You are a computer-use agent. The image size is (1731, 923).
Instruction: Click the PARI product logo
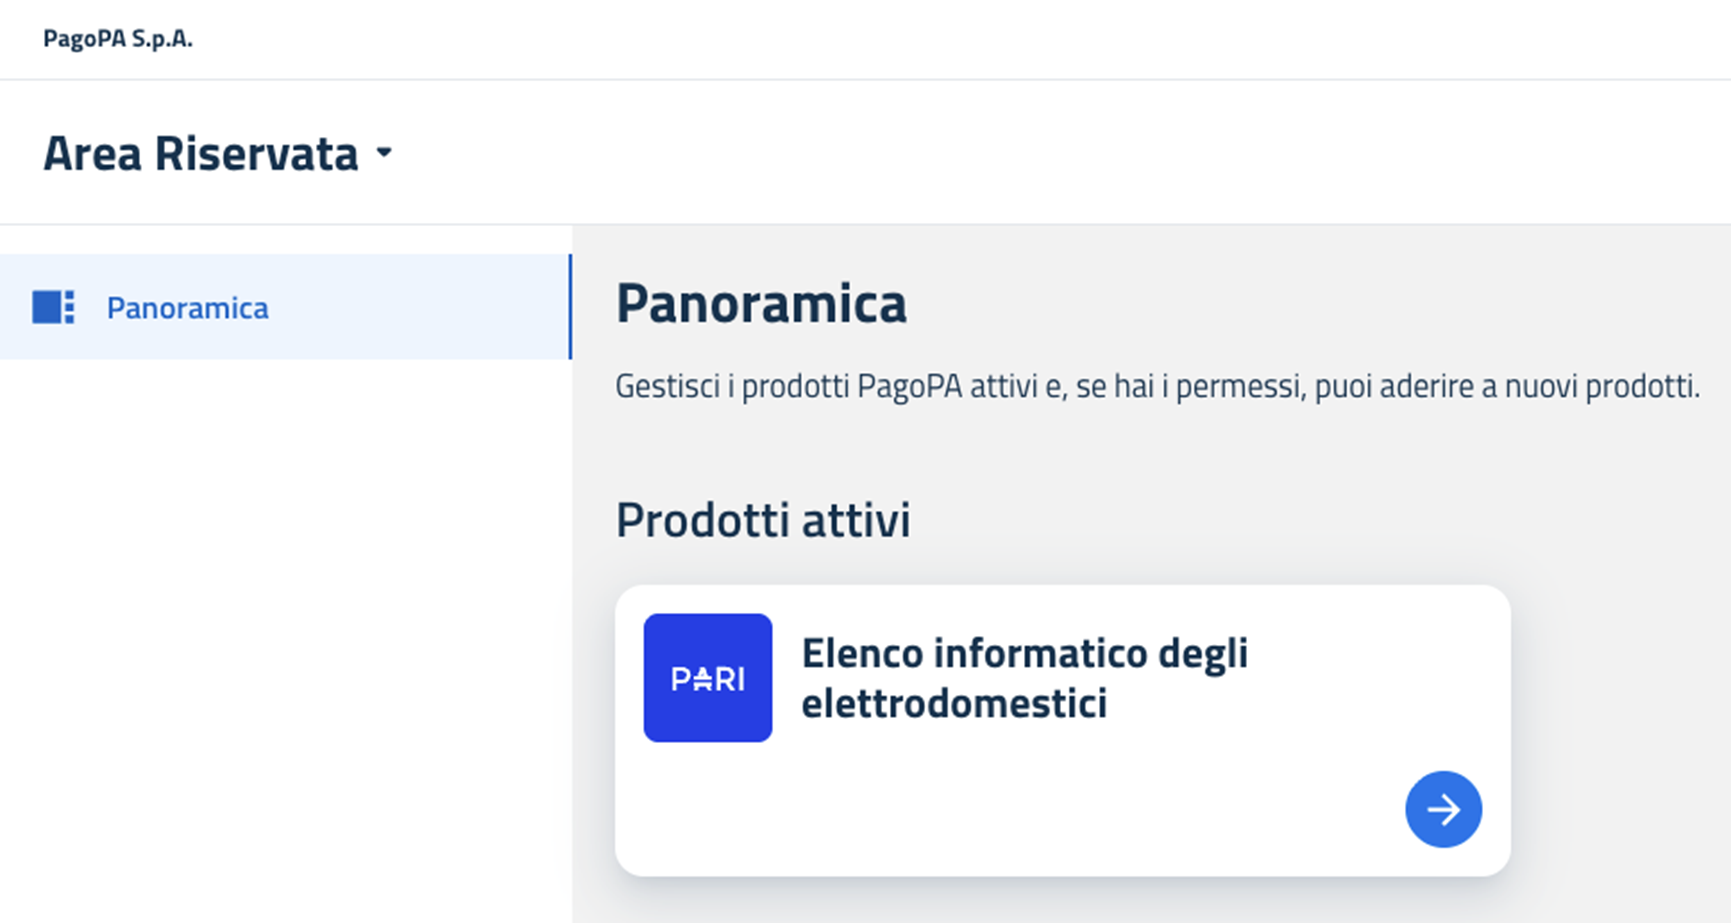coord(707,678)
